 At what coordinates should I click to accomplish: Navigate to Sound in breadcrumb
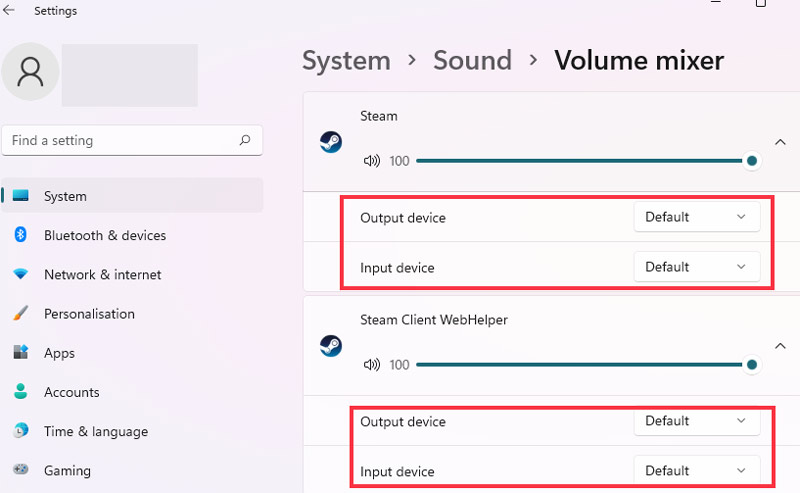coord(472,60)
